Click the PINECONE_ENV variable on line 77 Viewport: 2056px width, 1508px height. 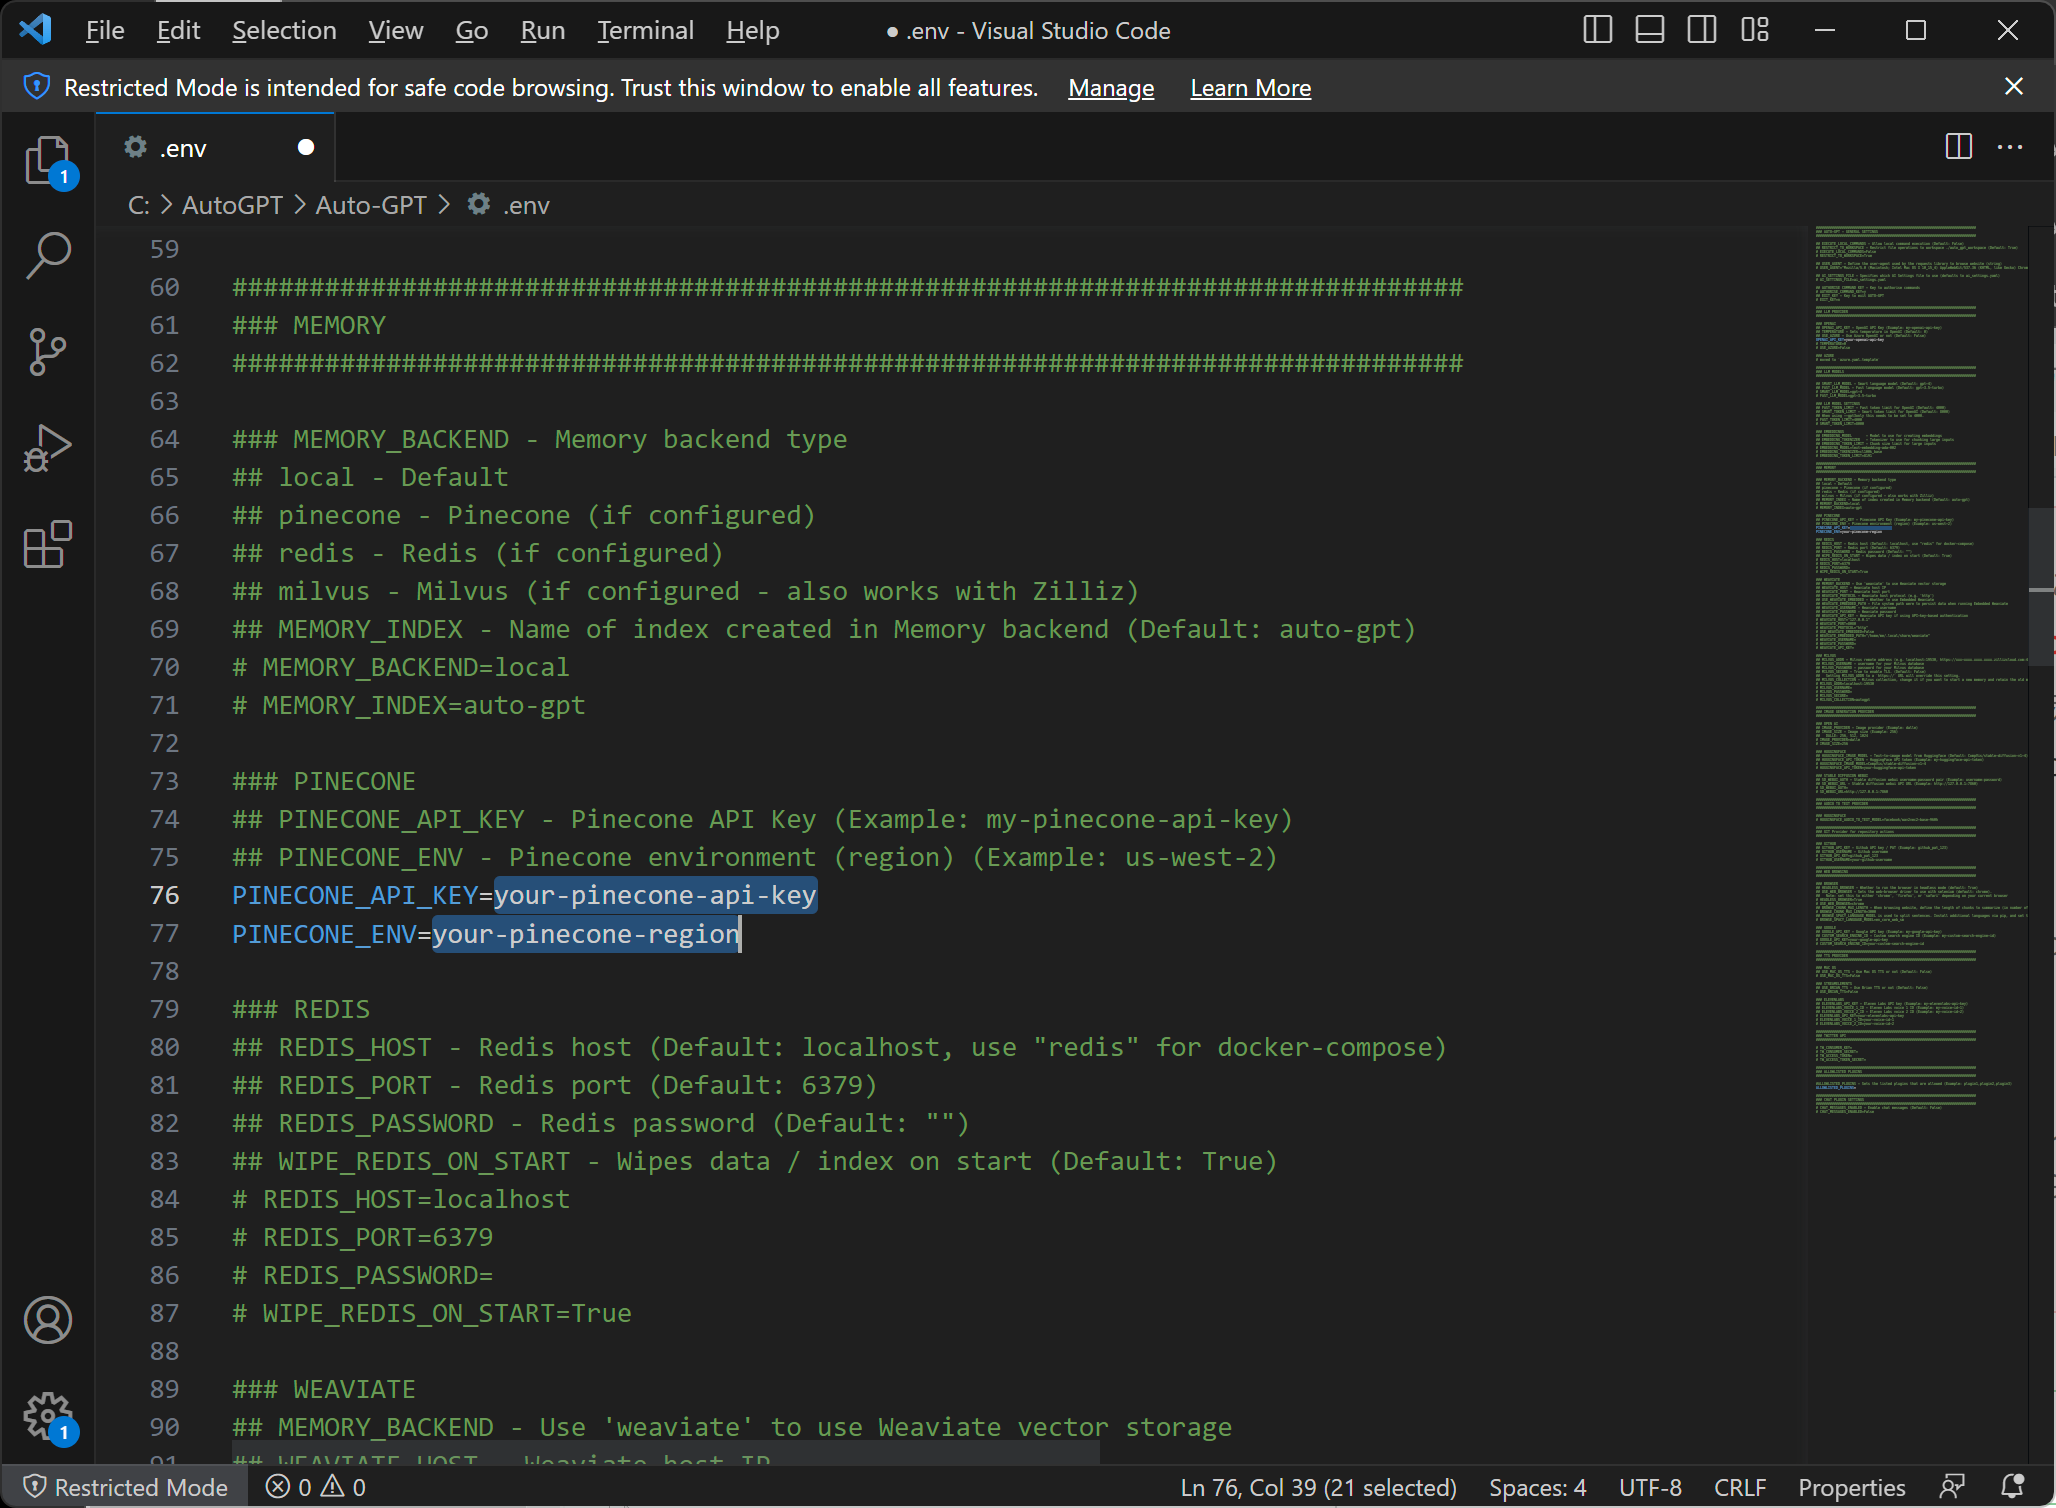click(324, 934)
